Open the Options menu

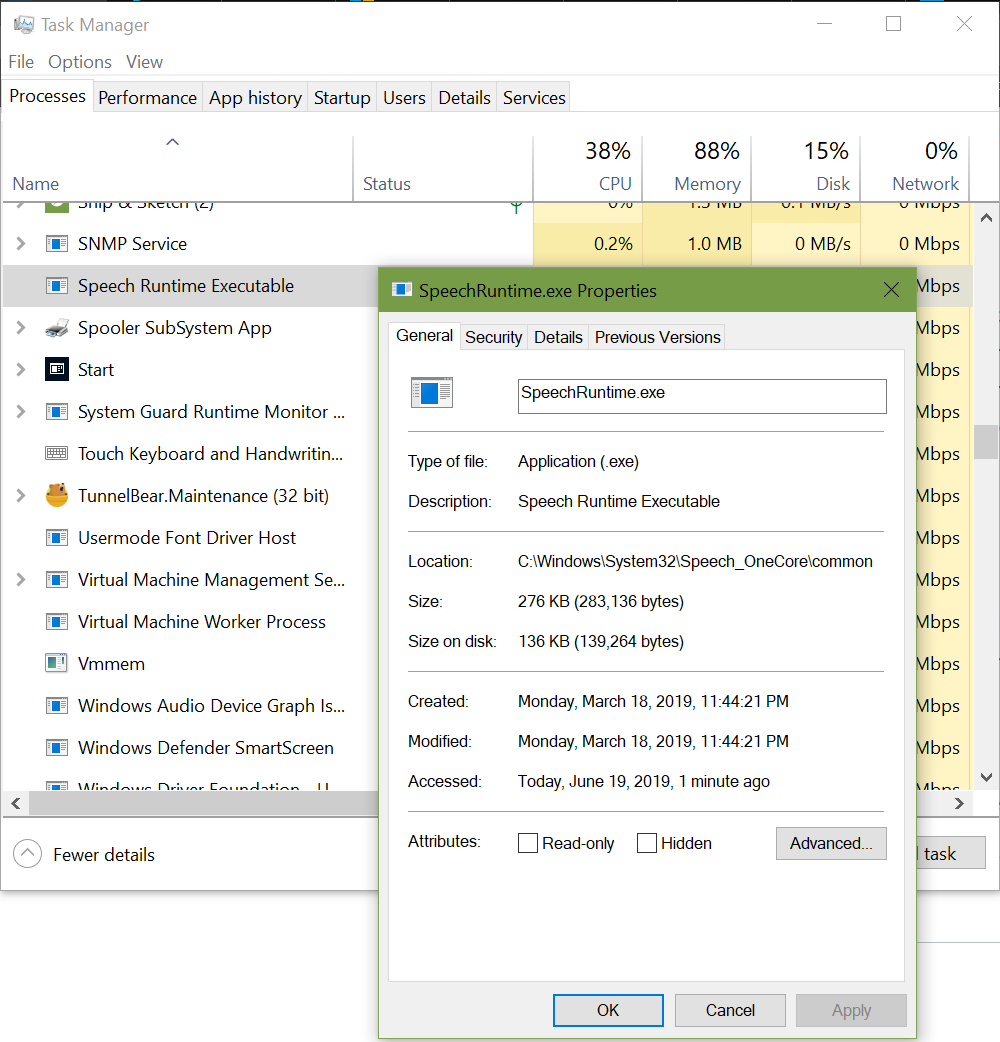click(x=79, y=61)
